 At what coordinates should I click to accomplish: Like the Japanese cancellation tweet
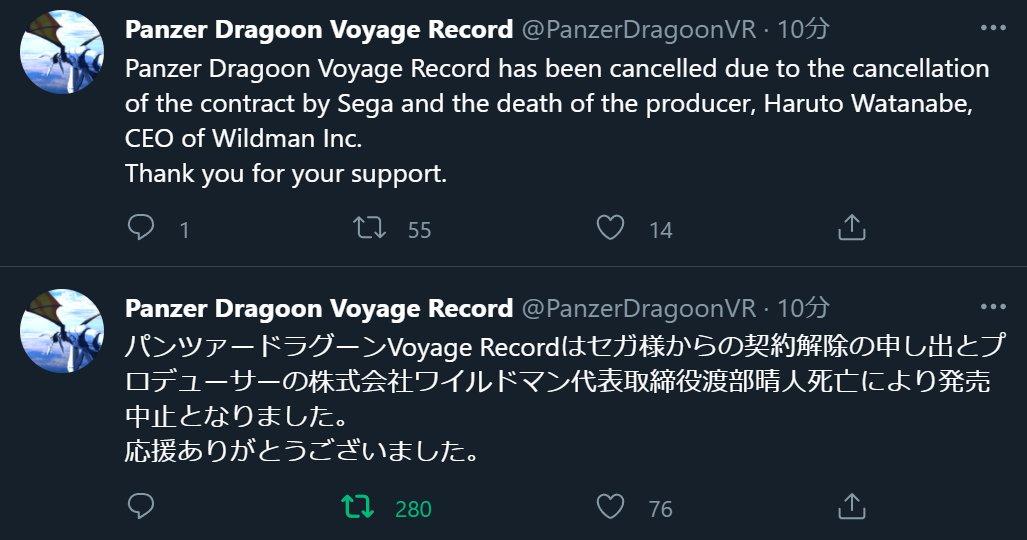pos(610,507)
